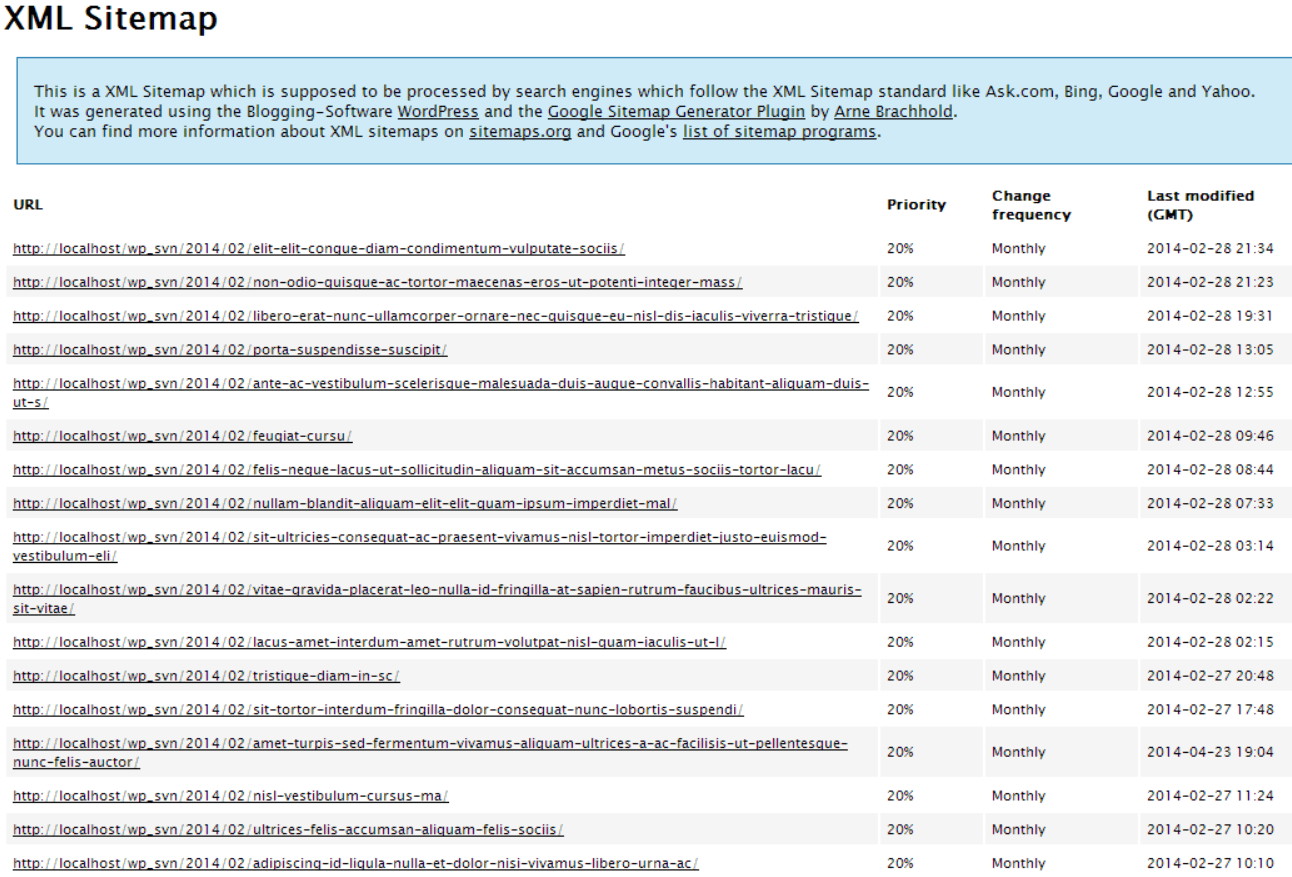Open the adipiscing-id-ligula-nulla URL
The image size is (1292, 877).
[355, 864]
